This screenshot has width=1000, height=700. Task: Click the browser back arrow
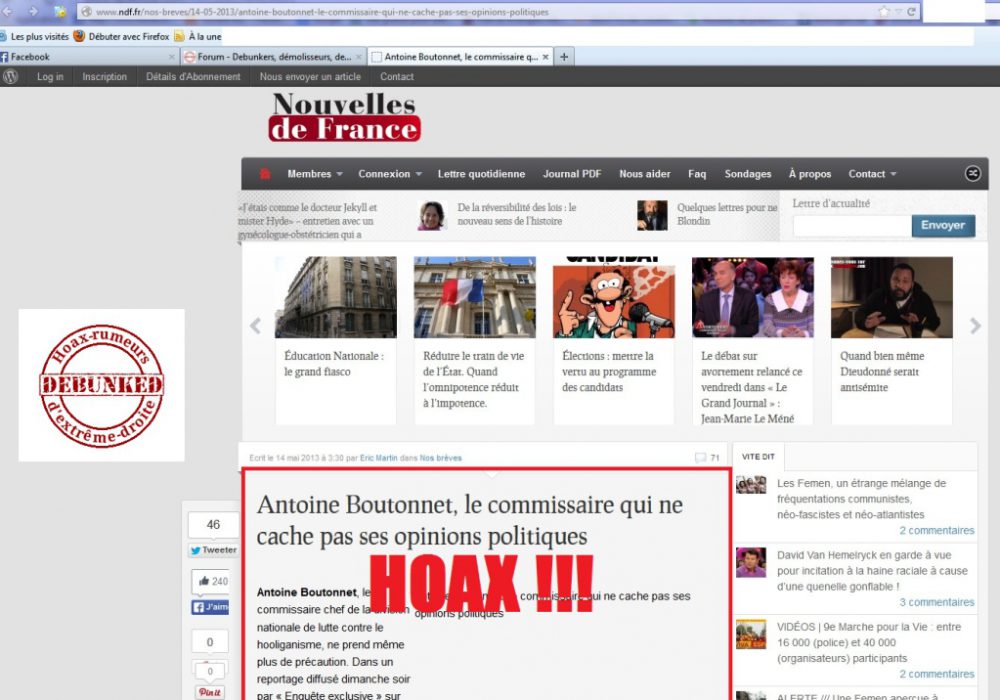8,11
